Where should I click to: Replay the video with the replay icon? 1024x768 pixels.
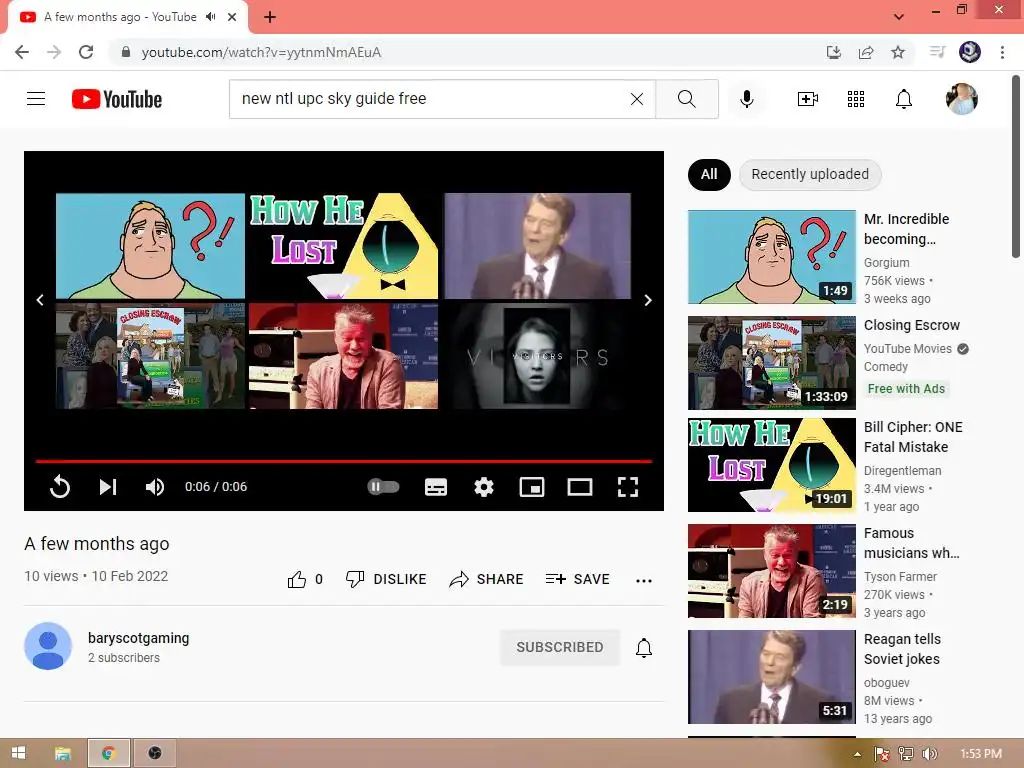[60, 487]
